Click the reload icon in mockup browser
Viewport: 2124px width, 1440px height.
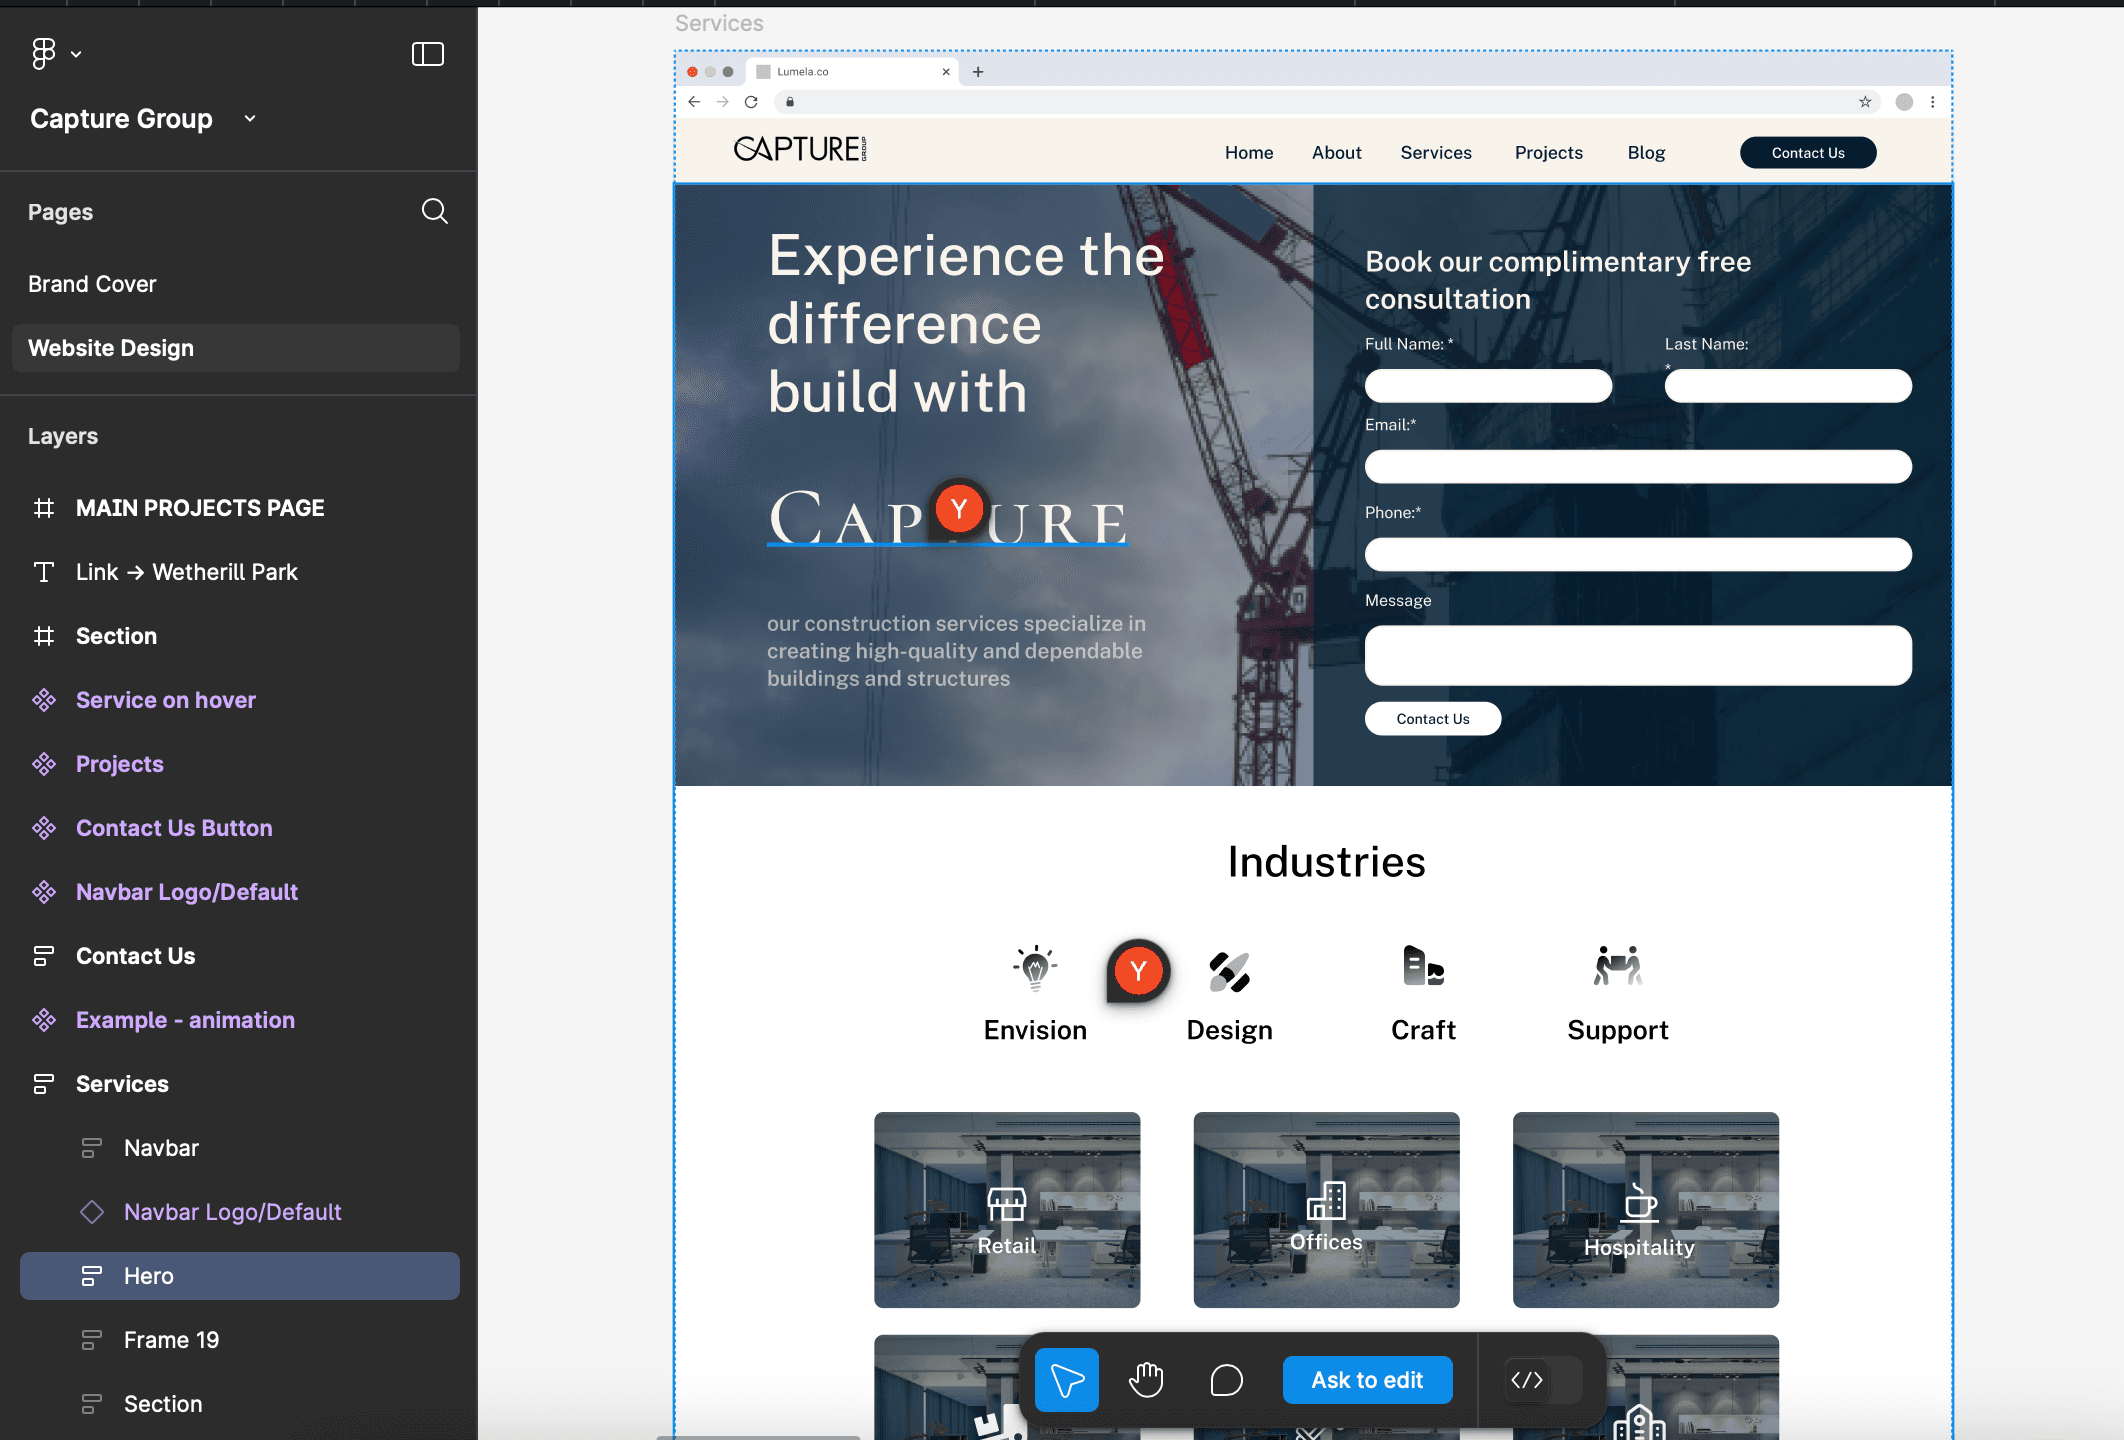click(751, 102)
